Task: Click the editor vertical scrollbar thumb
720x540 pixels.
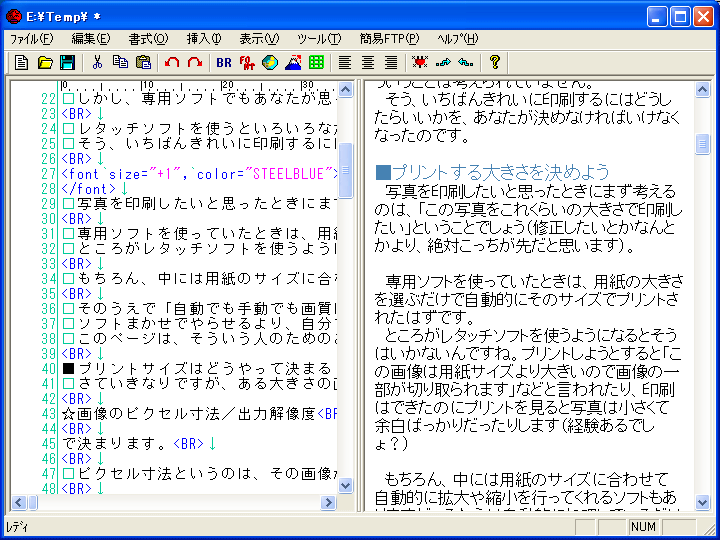Action: coord(346,170)
